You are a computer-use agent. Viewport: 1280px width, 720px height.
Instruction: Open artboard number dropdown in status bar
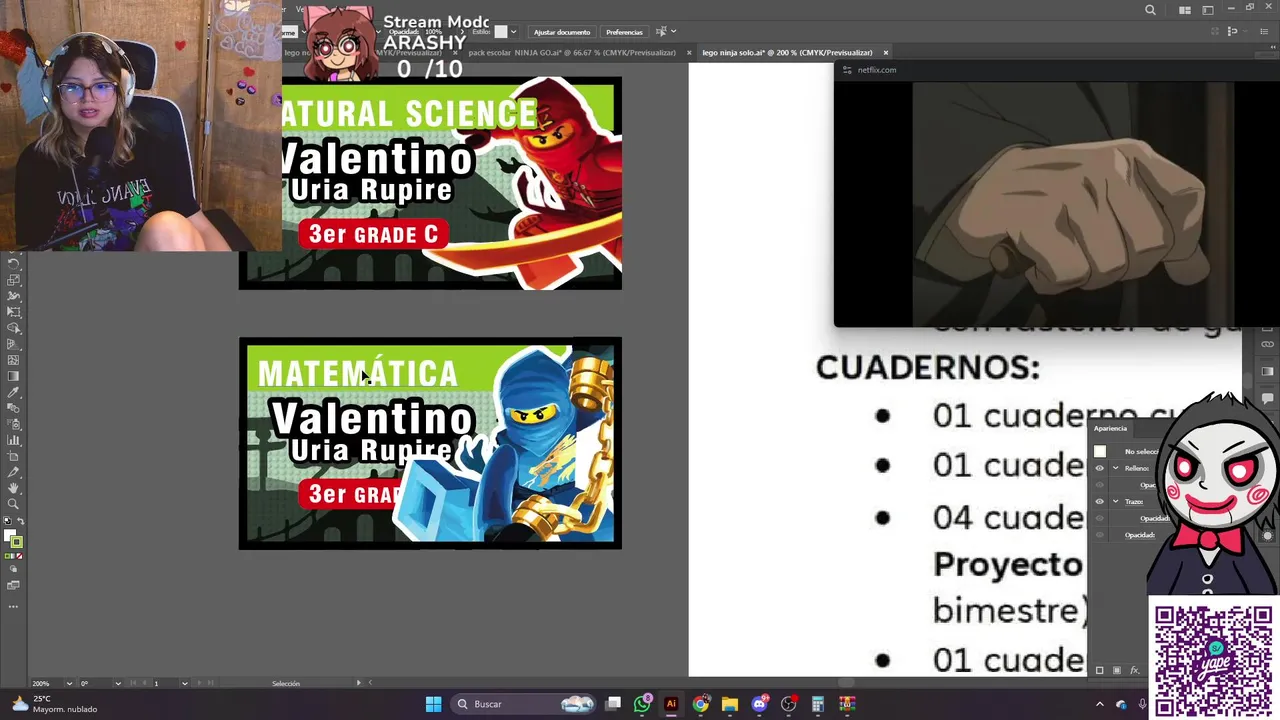(185, 684)
